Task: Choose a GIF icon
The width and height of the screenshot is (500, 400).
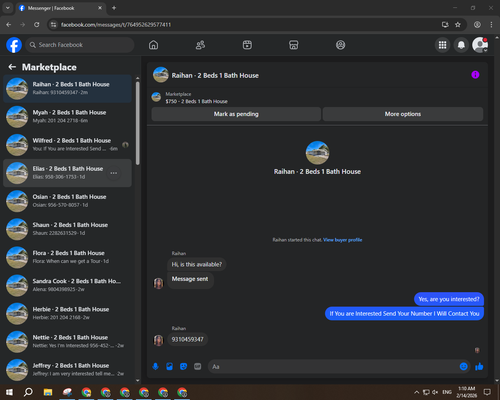Action: [198, 367]
